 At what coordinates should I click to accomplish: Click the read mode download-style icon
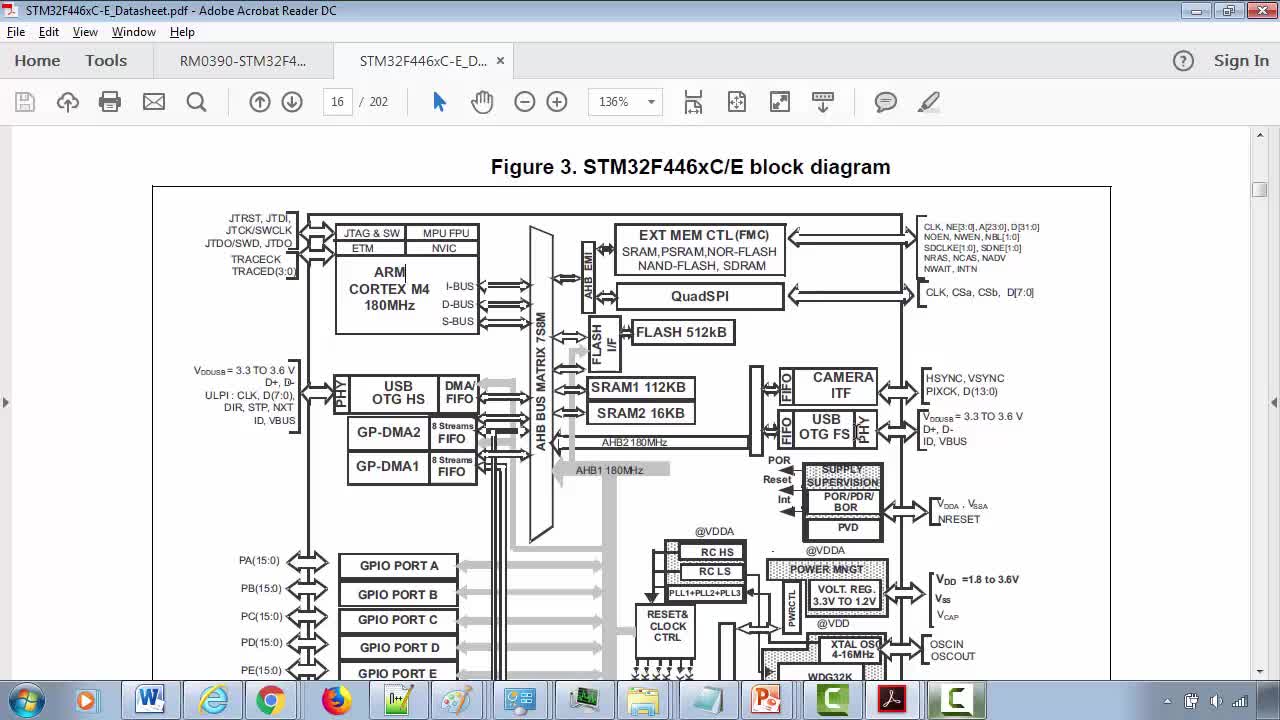click(x=823, y=102)
